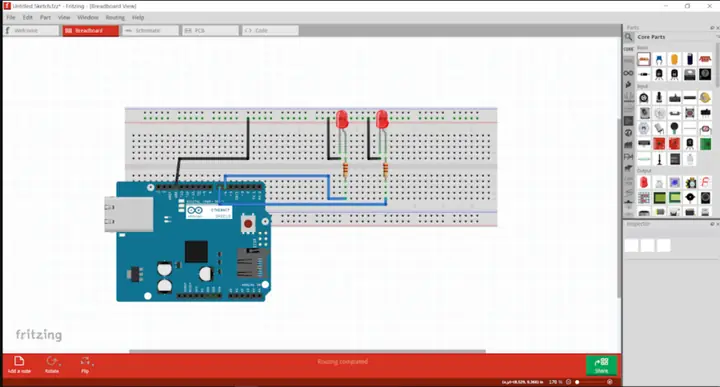Expand the Flip dropdown arrow
Screen dimensions: 720x387
tap(92, 364)
